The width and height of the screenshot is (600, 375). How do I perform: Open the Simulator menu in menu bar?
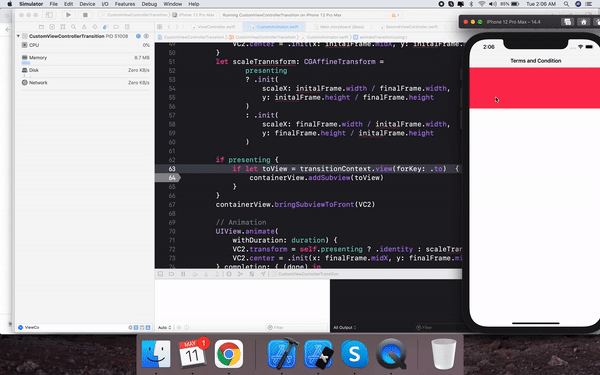[x=31, y=4]
